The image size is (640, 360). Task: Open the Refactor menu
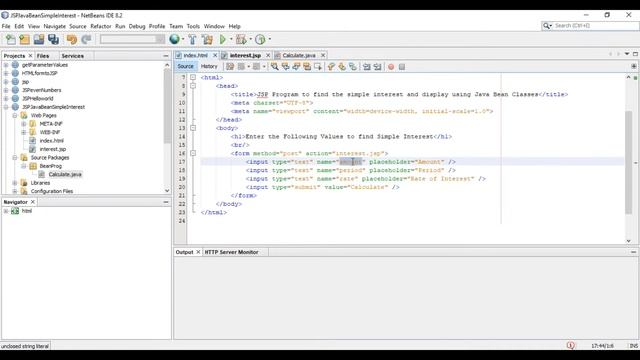[100, 26]
